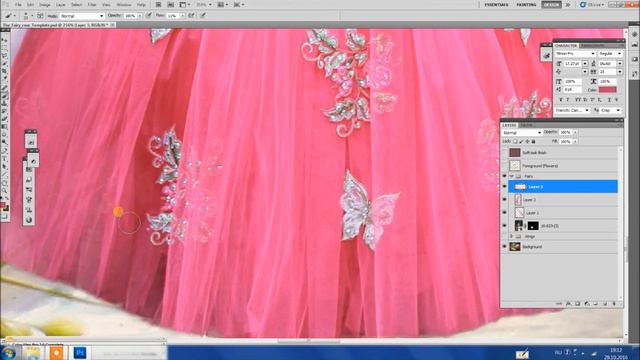This screenshot has width=640, height=360.
Task: Click the foreground color swatch in toolbox
Action: click(x=3, y=204)
